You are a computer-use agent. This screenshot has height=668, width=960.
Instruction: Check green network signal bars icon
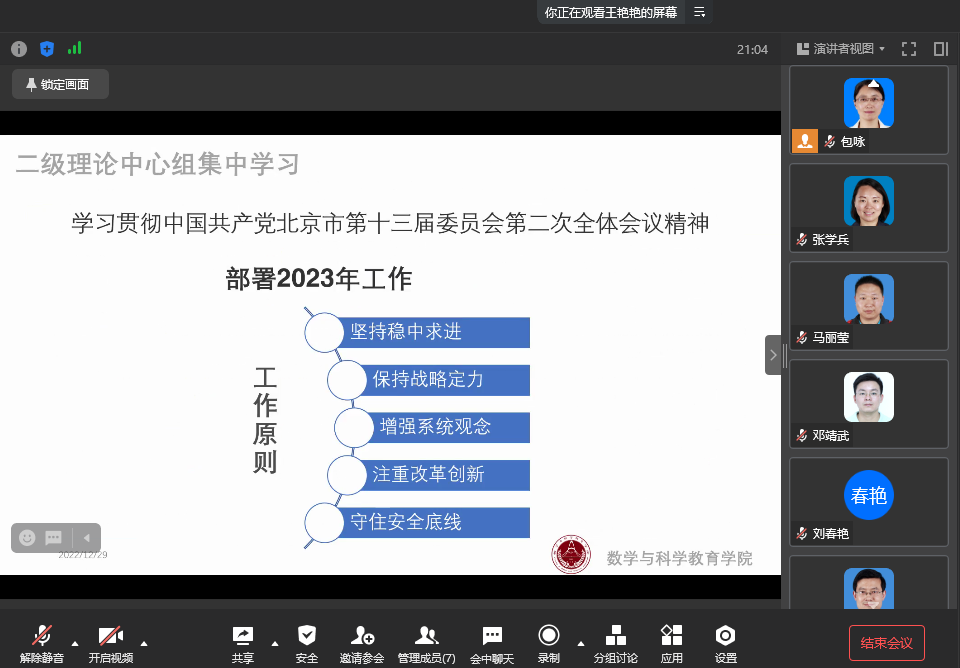click(x=75, y=48)
